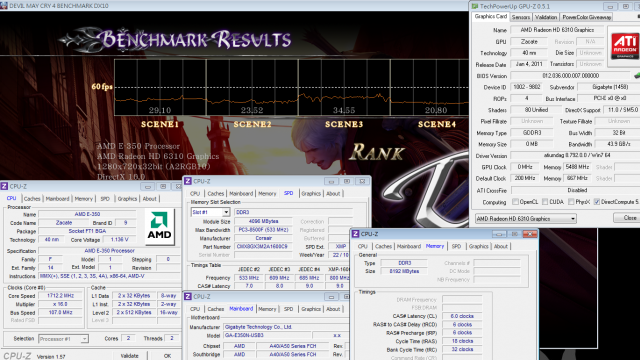Open the Caches tab in the CPU-Z CPU window
Screen dimensions: 640x360
click(32, 199)
